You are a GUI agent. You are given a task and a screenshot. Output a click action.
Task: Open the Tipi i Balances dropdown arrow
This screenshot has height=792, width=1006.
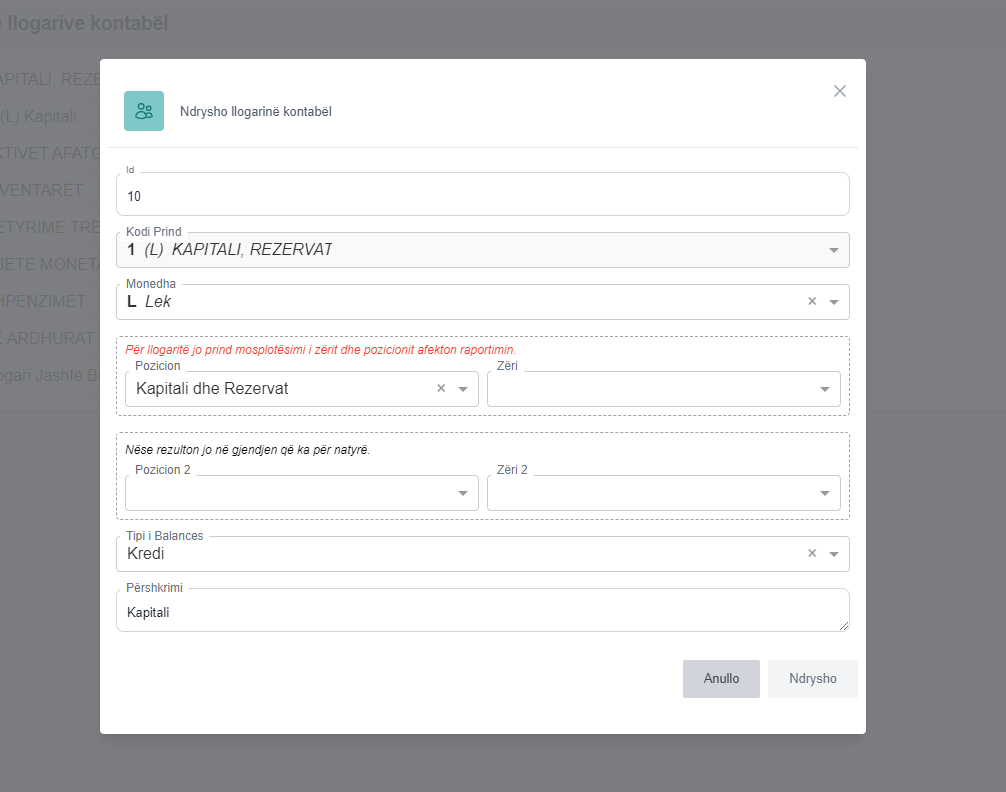pos(834,554)
